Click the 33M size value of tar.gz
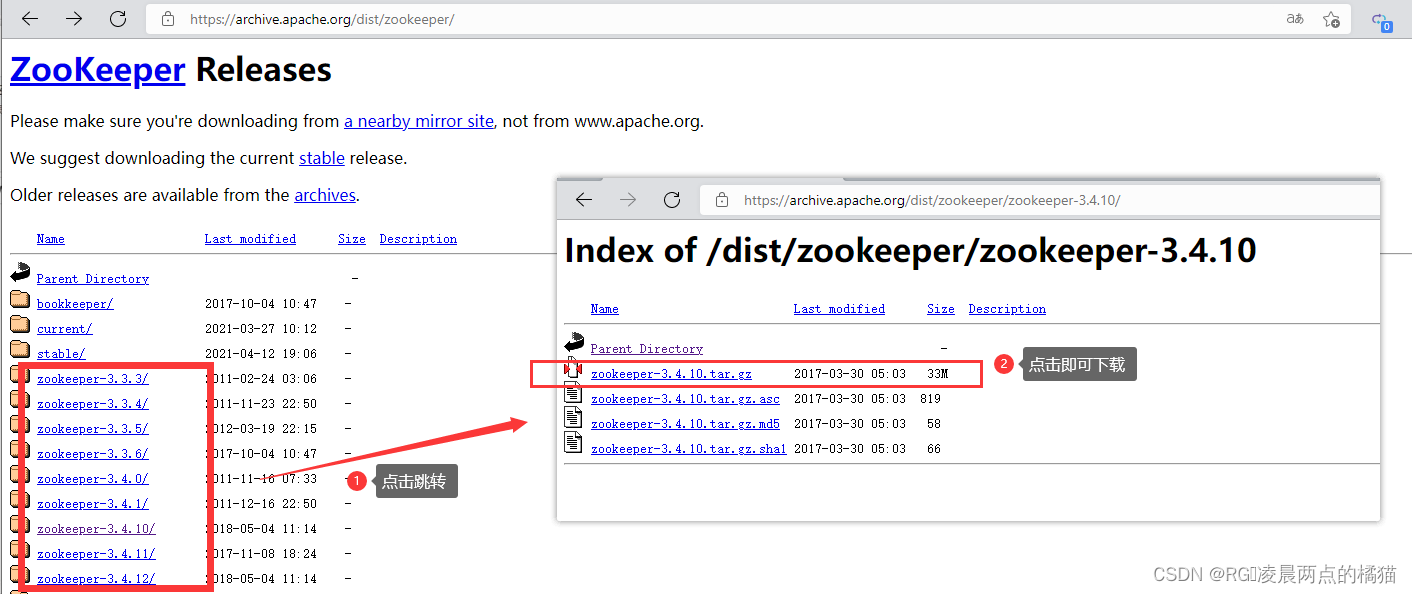This screenshot has height=594, width=1412. [937, 374]
